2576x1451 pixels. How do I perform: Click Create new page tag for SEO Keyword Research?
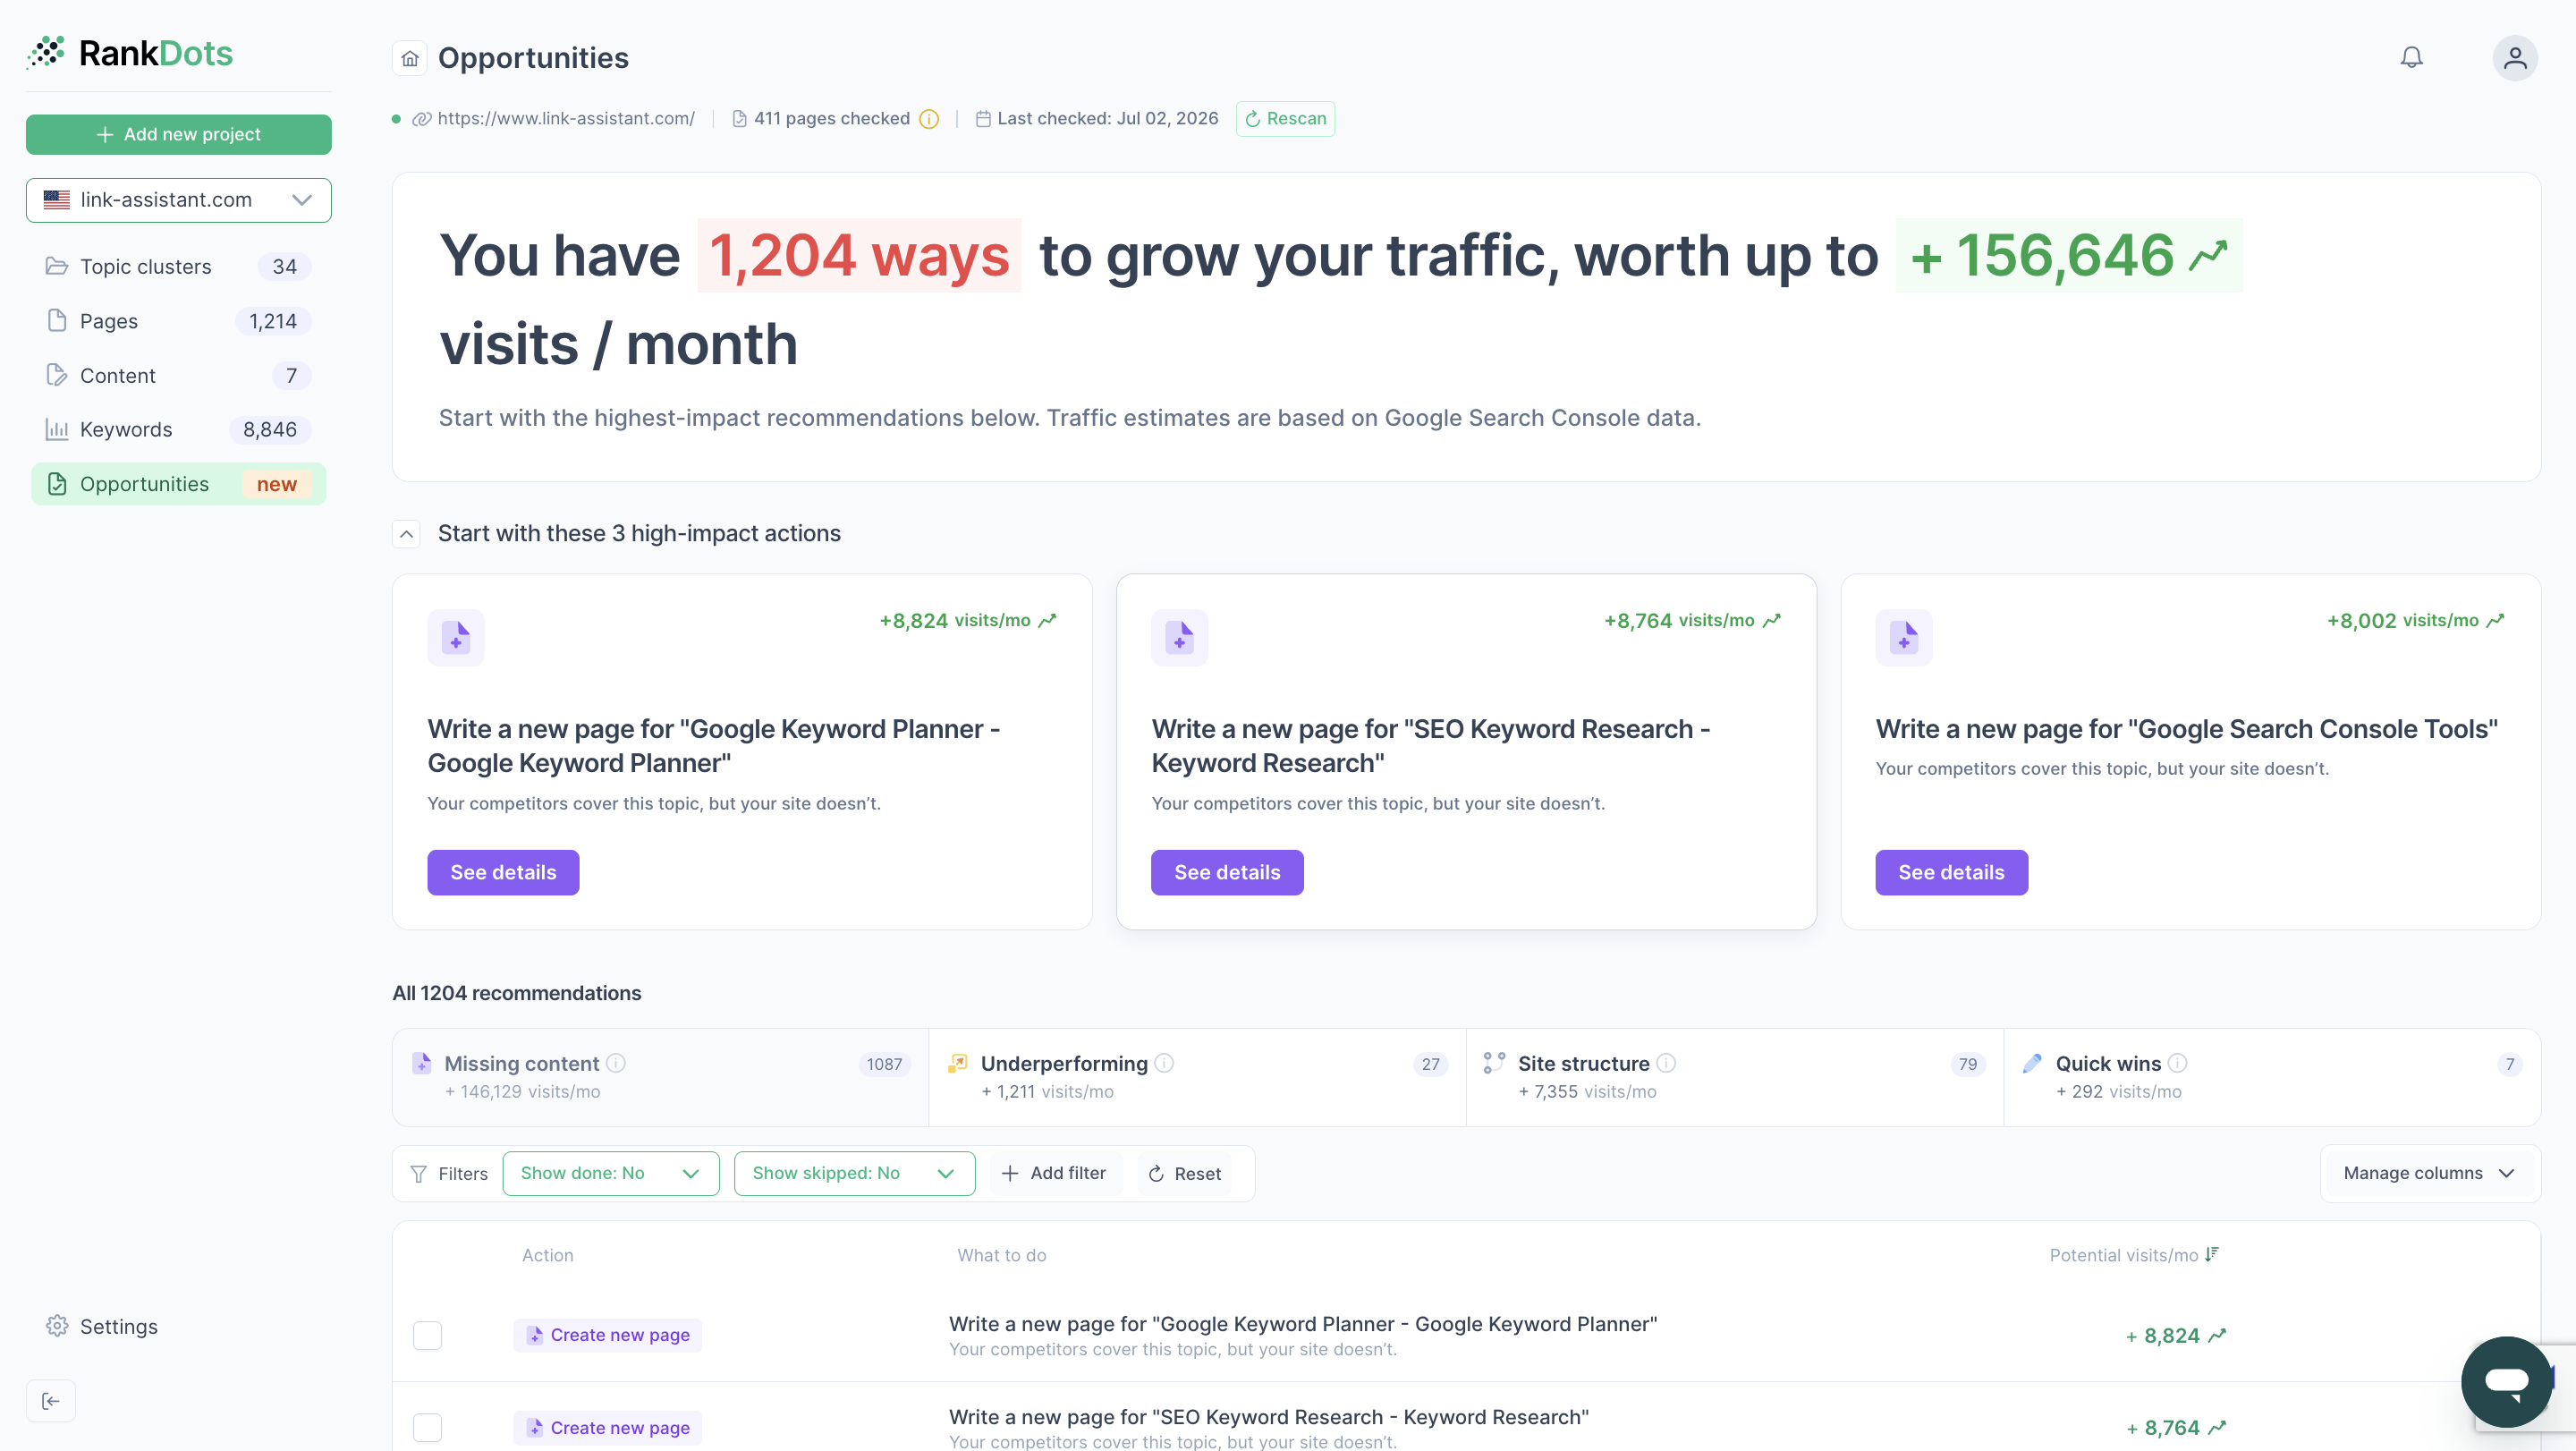coord(608,1427)
